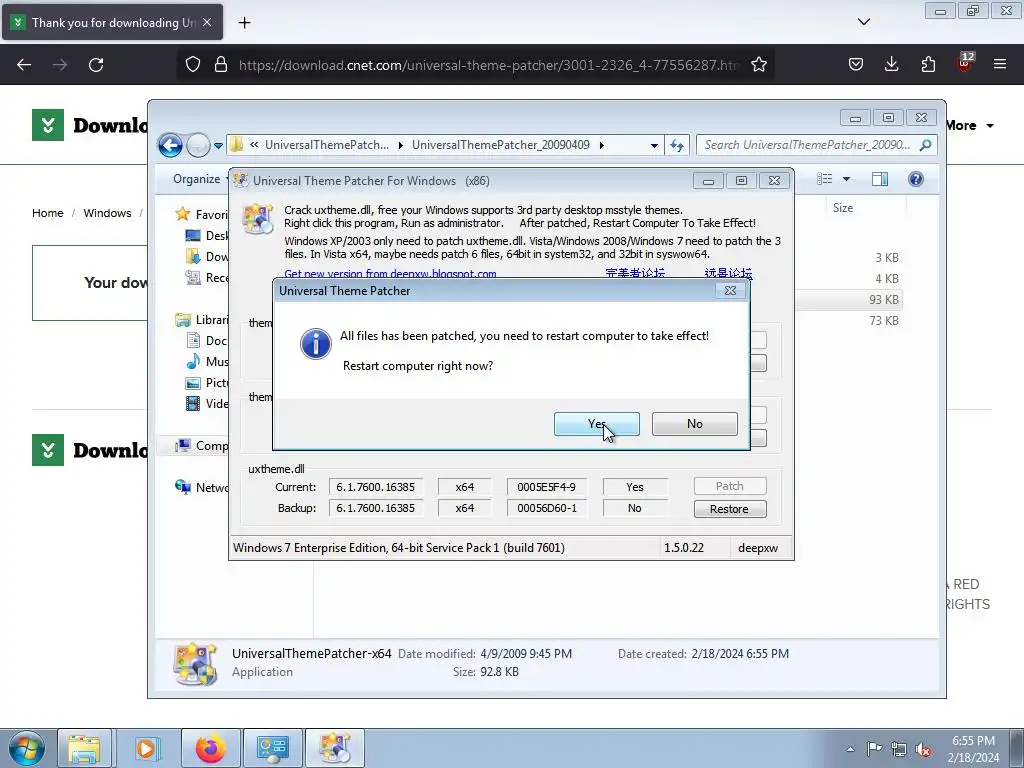Click the Firefox URL address bar

488,65
